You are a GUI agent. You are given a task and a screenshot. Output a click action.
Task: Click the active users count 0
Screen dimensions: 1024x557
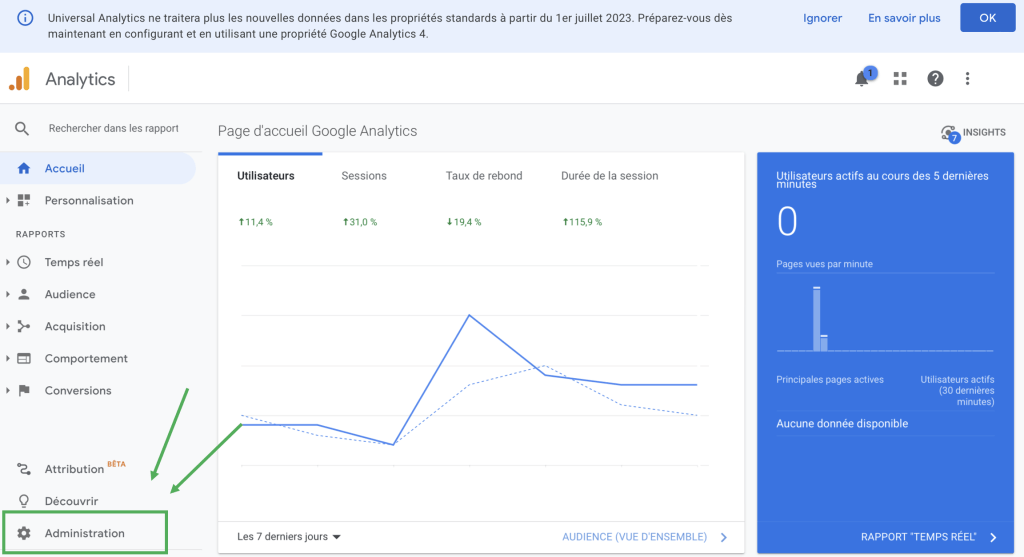click(787, 221)
